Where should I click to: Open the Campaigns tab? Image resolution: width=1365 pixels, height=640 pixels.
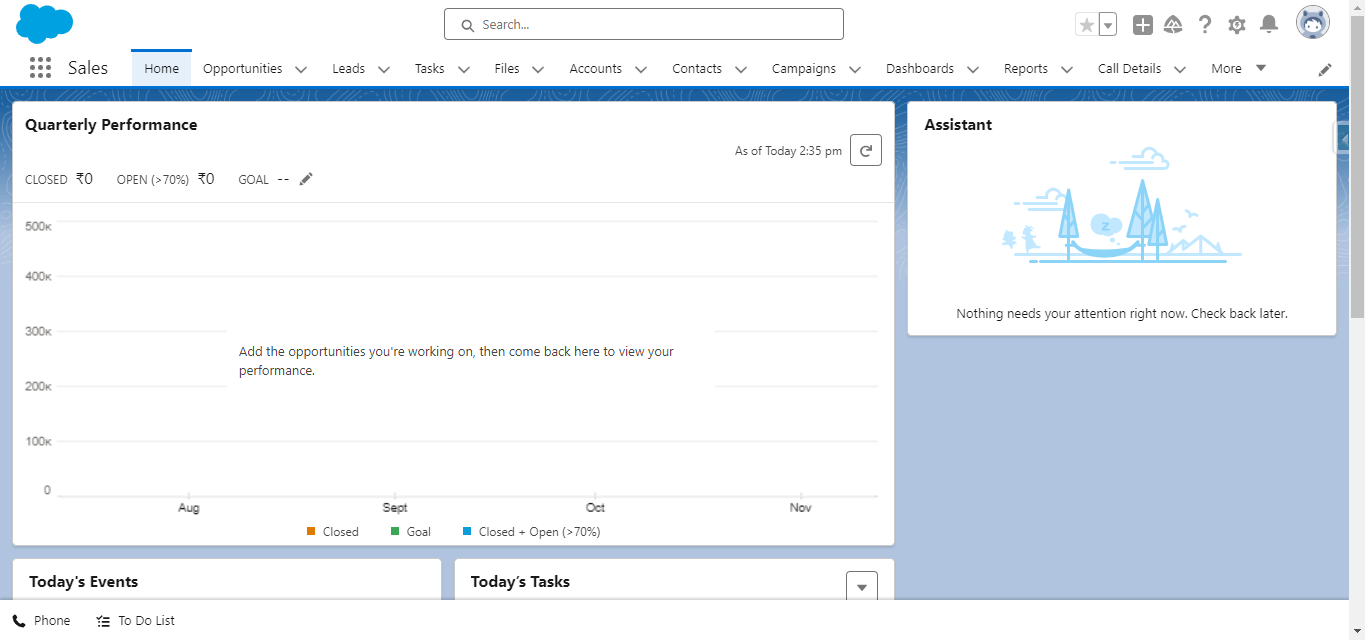804,69
